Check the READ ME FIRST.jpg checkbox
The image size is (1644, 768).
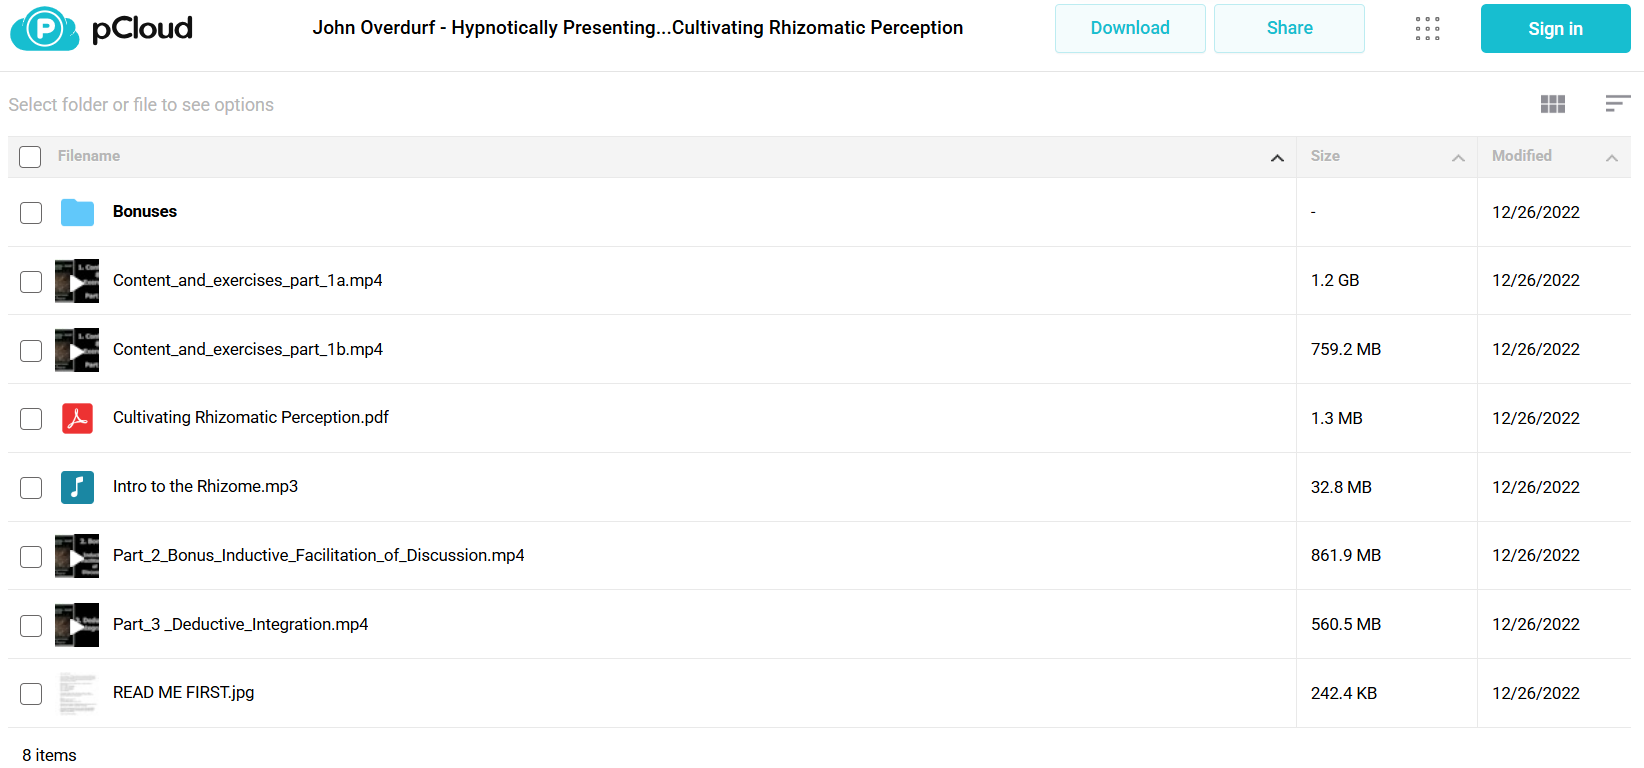coord(31,694)
